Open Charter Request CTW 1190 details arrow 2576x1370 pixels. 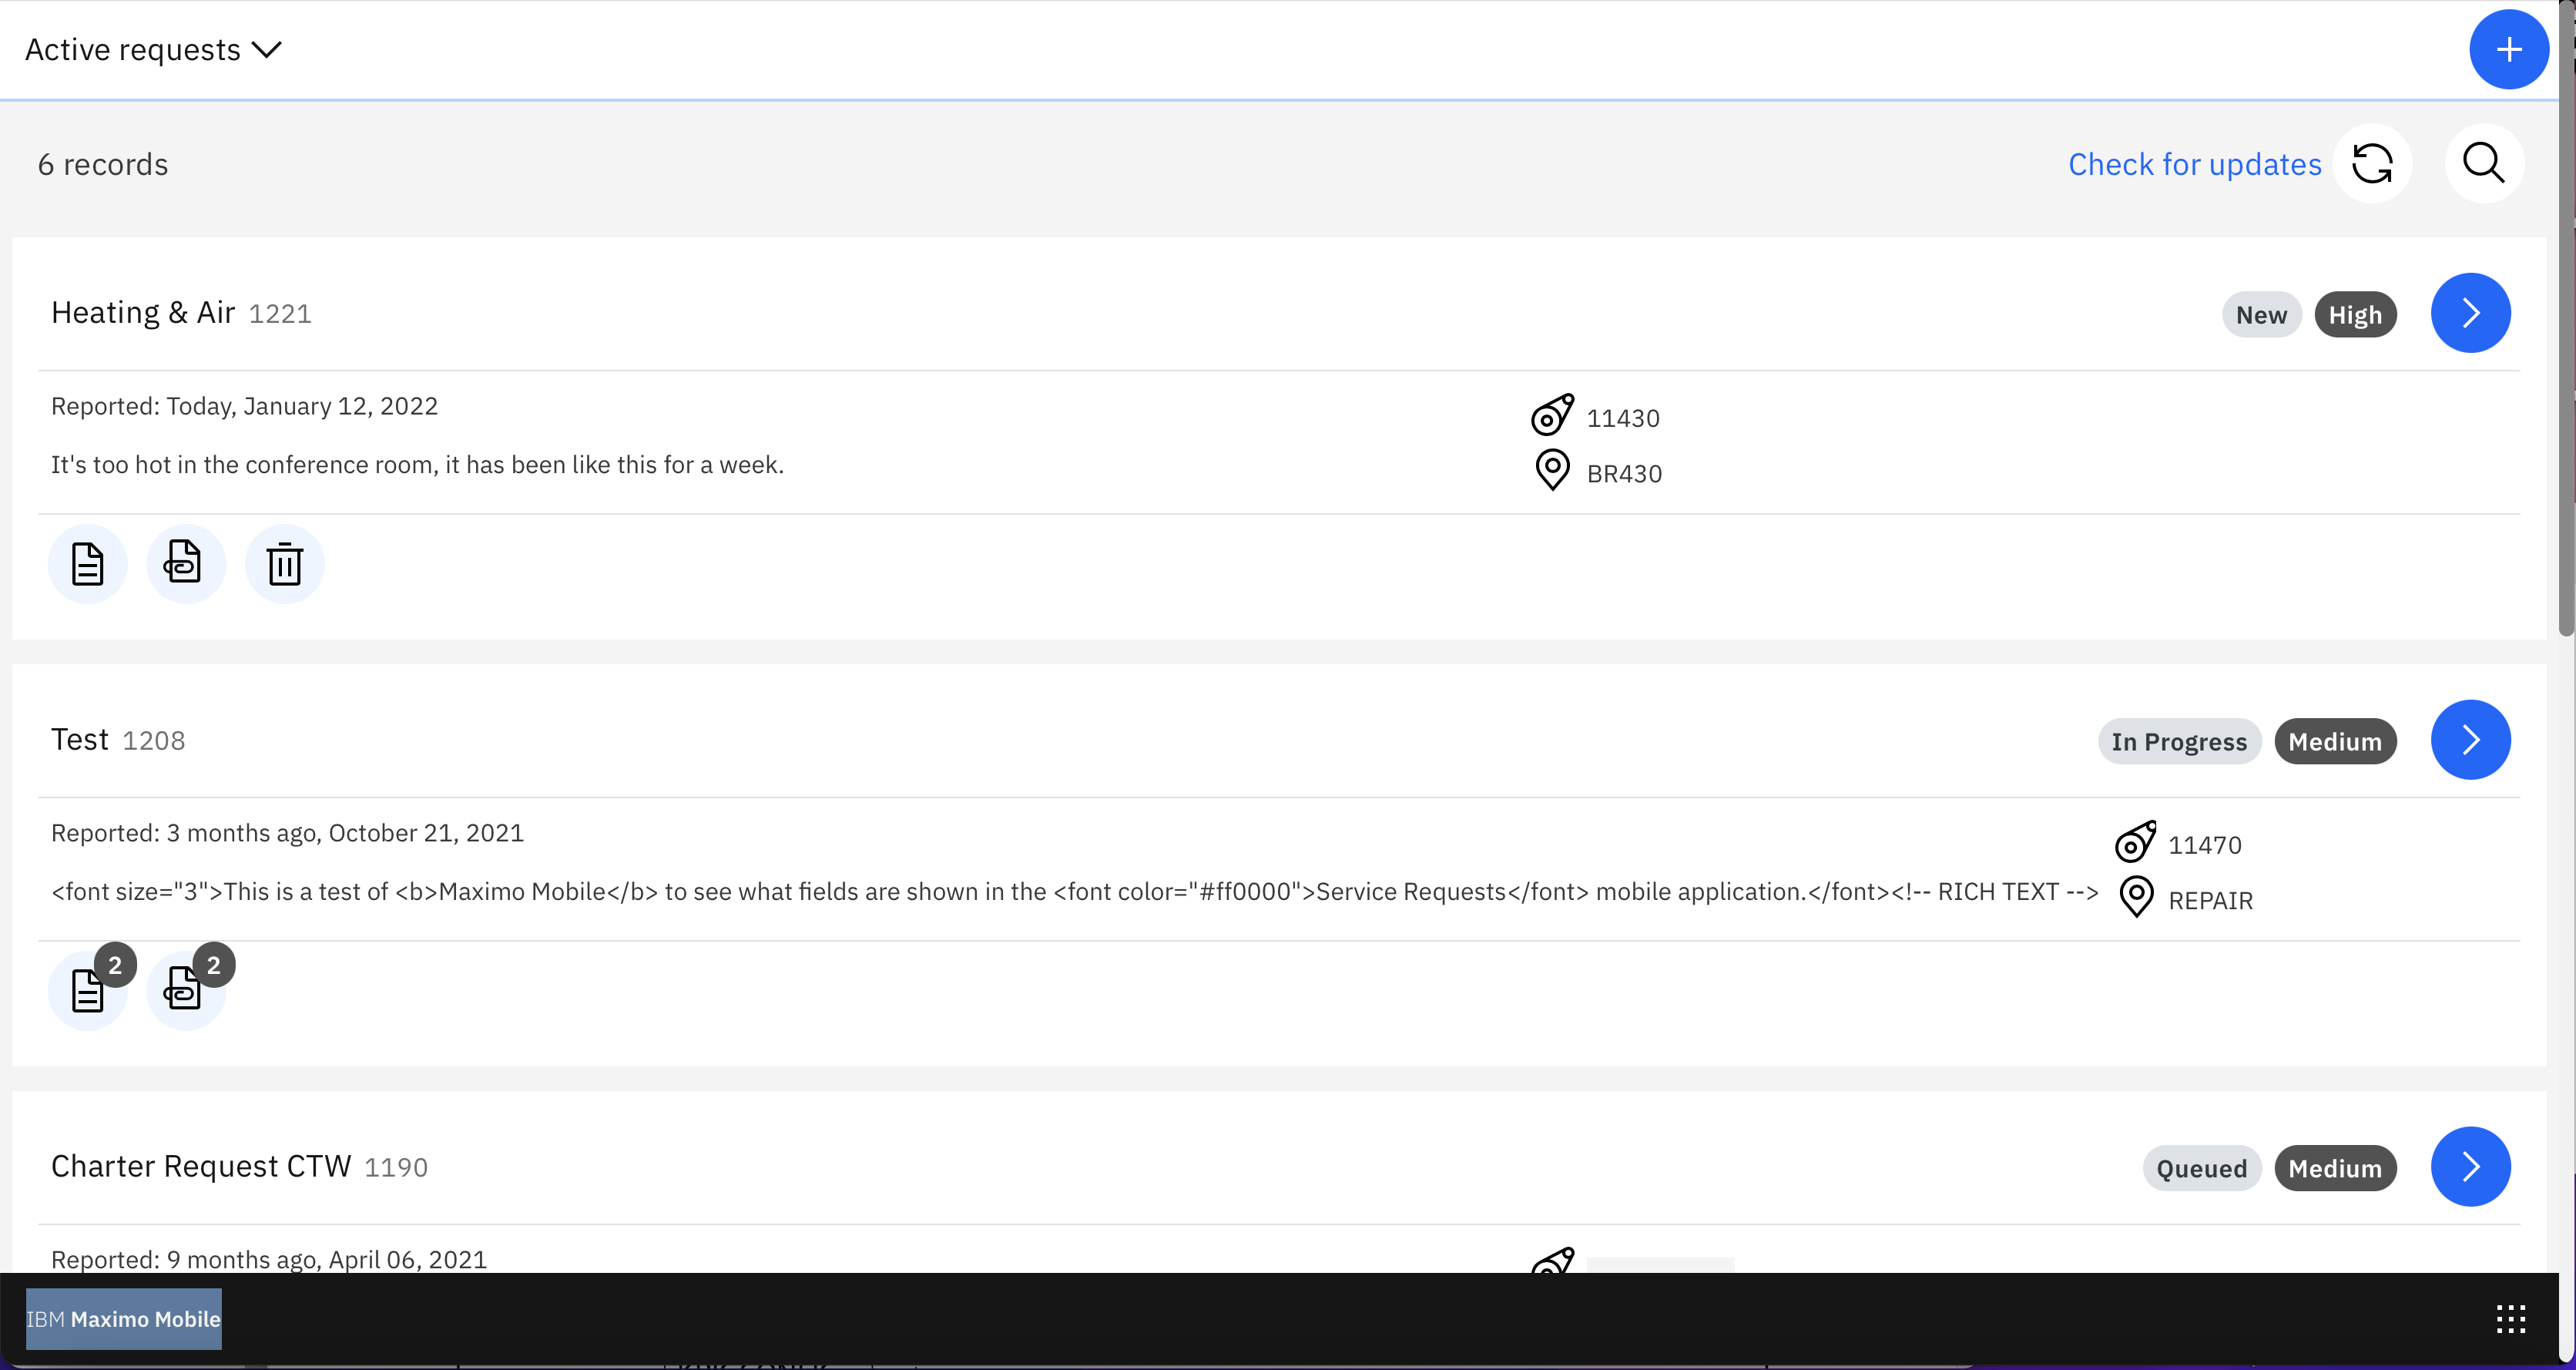(x=2471, y=1166)
